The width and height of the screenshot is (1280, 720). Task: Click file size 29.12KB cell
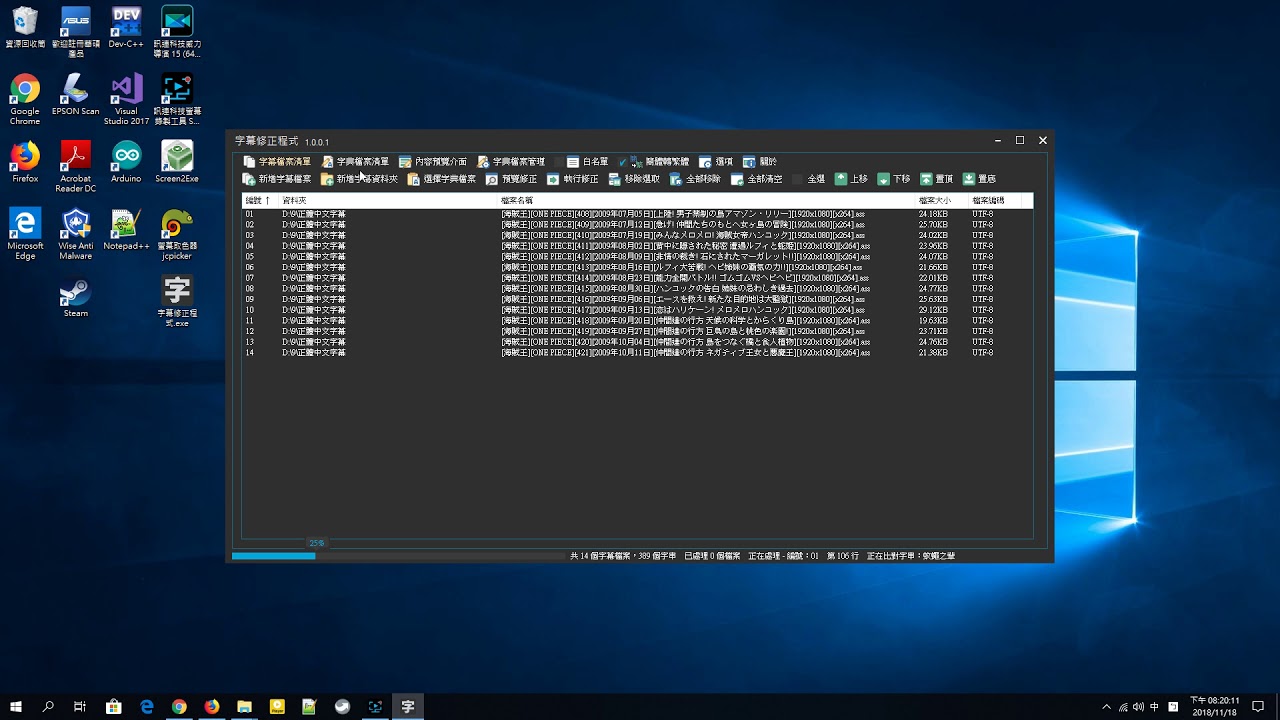pos(934,310)
